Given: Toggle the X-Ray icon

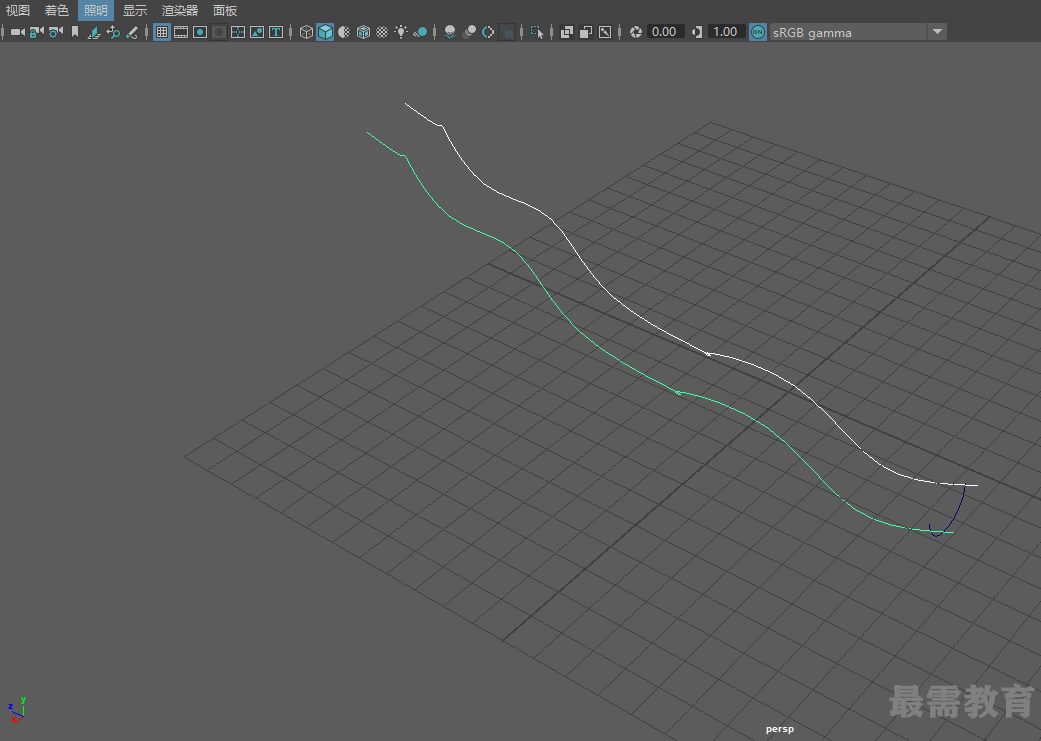Looking at the screenshot, I should [566, 32].
